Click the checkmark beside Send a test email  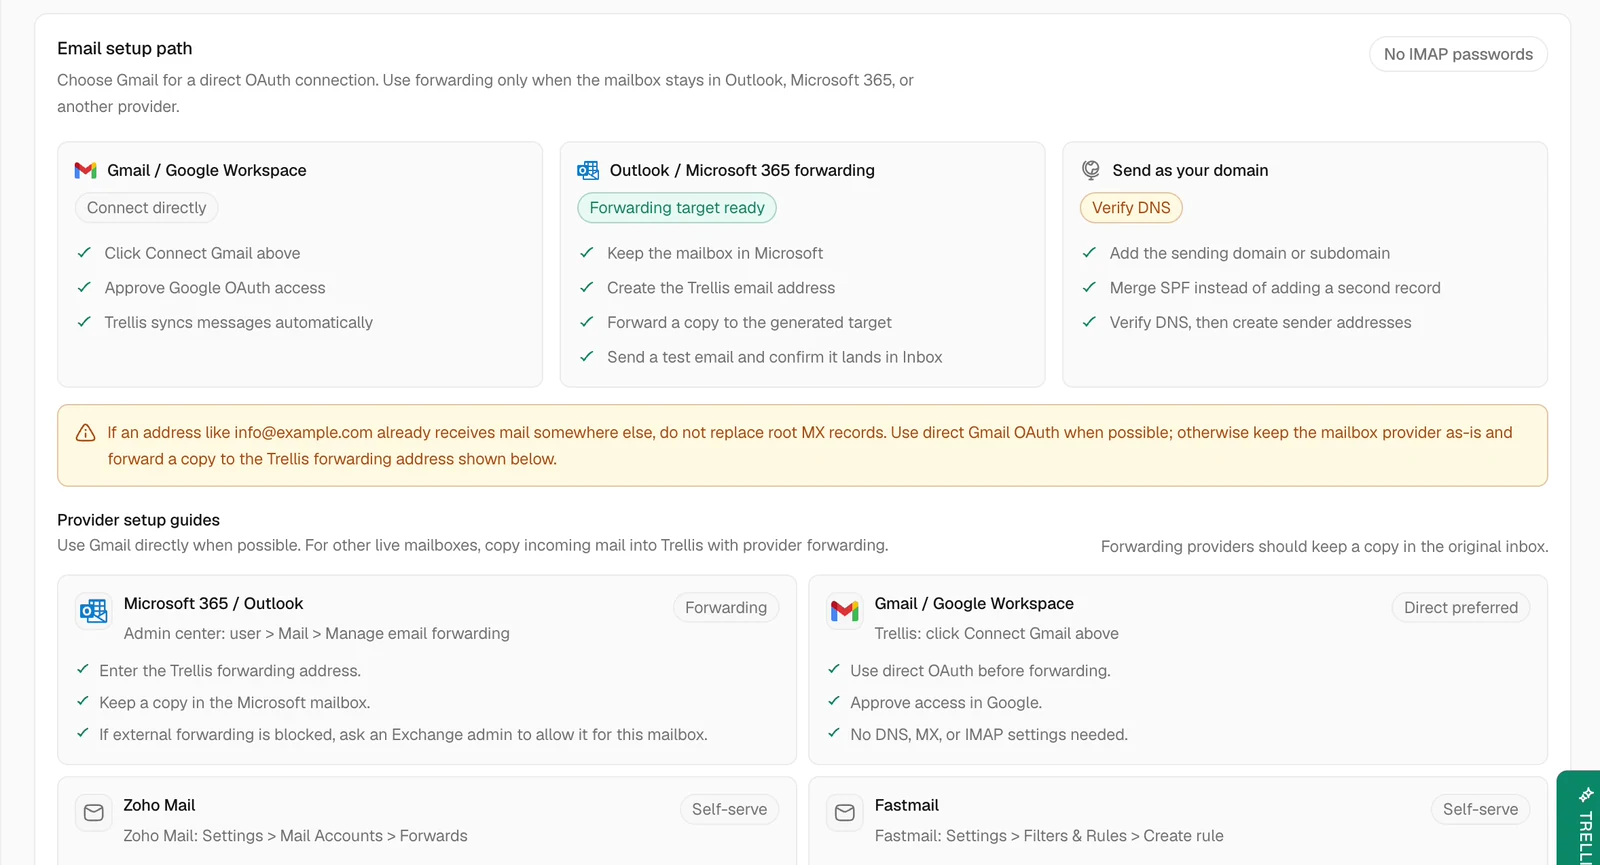587,357
